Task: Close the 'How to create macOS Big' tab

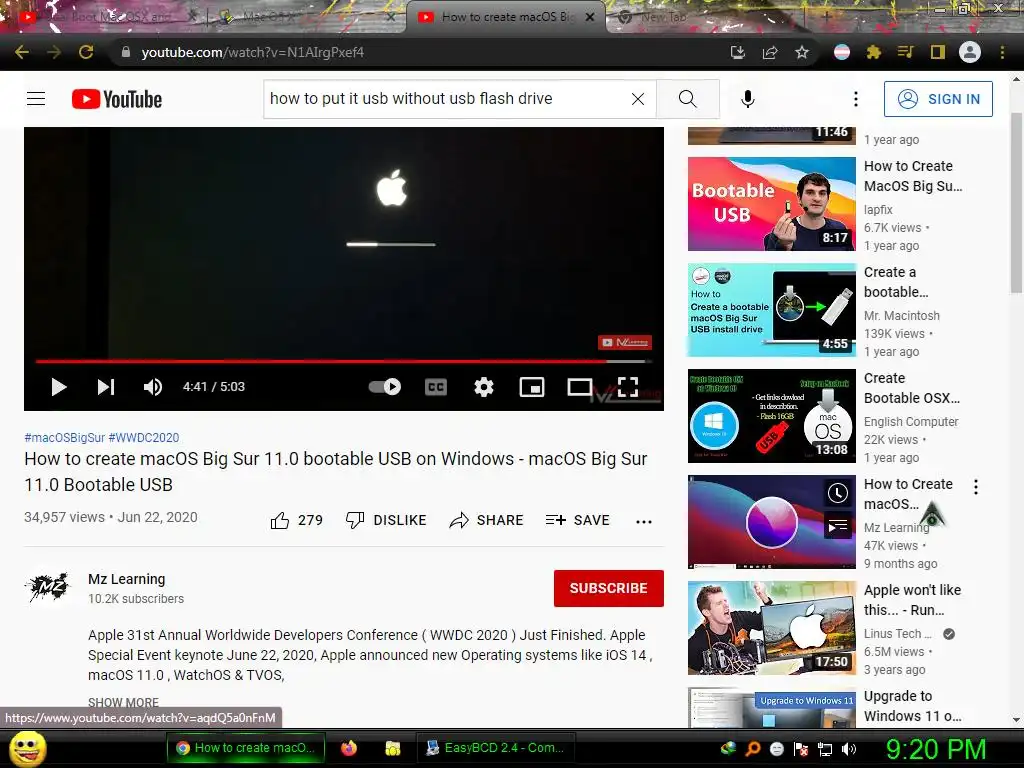Action: pyautogui.click(x=590, y=17)
